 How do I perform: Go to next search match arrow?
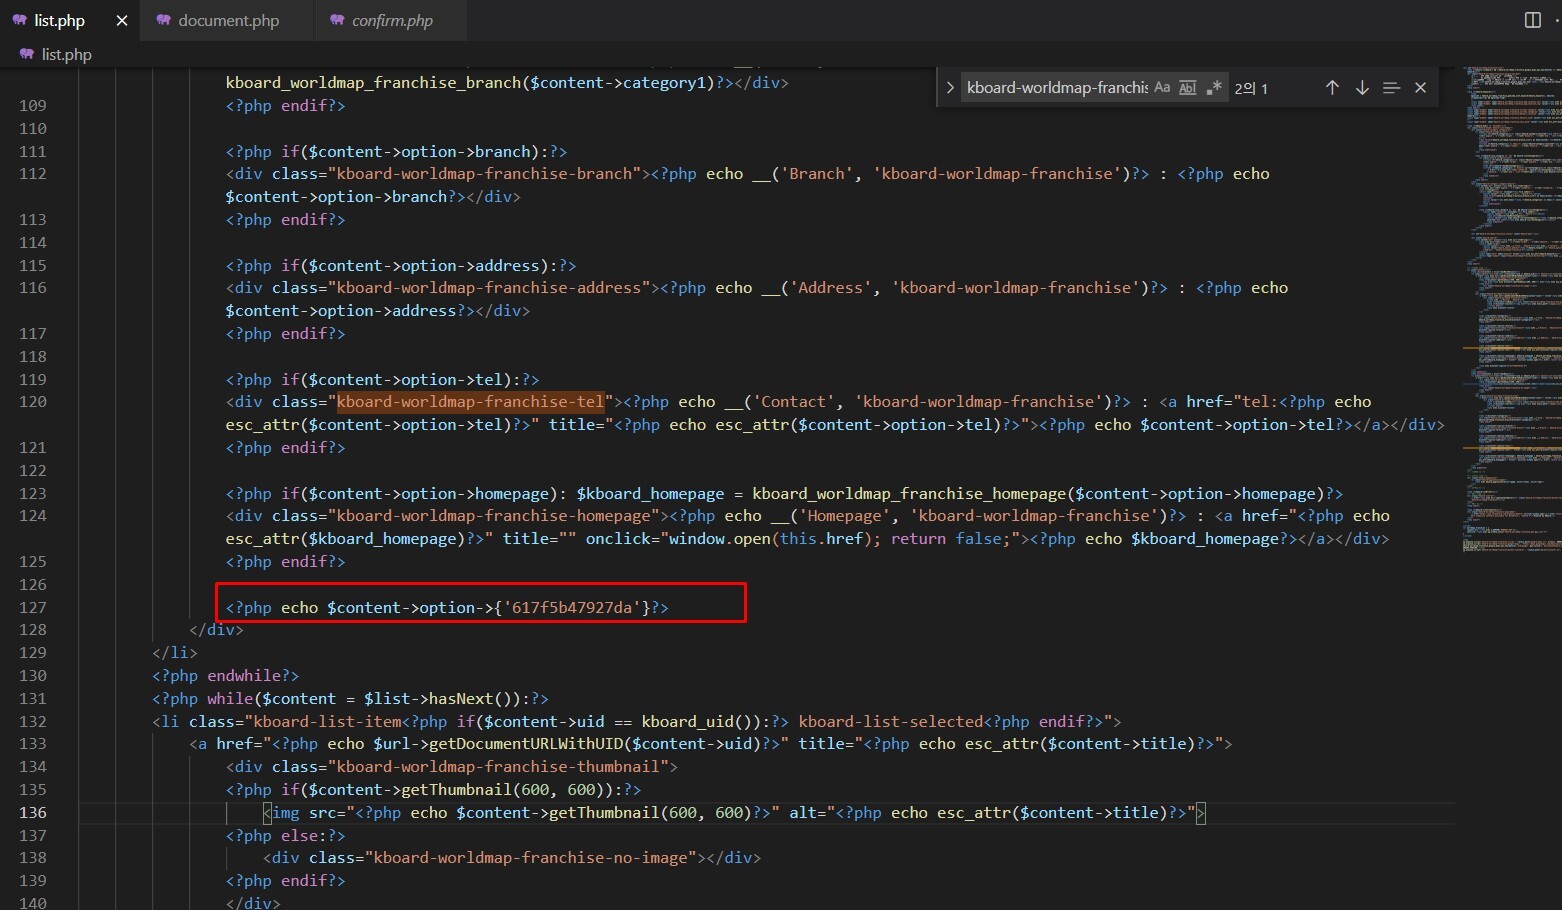click(x=1362, y=88)
